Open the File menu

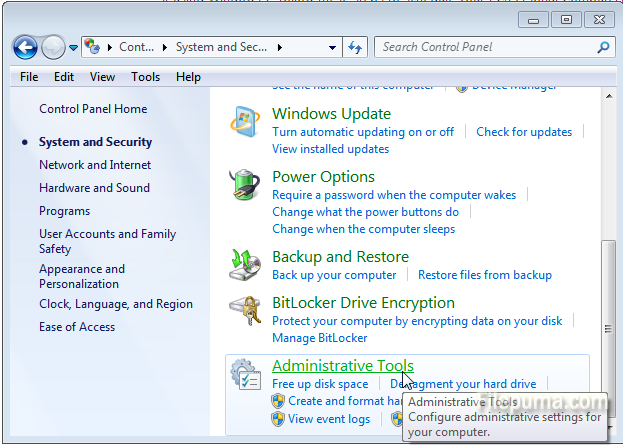click(29, 77)
